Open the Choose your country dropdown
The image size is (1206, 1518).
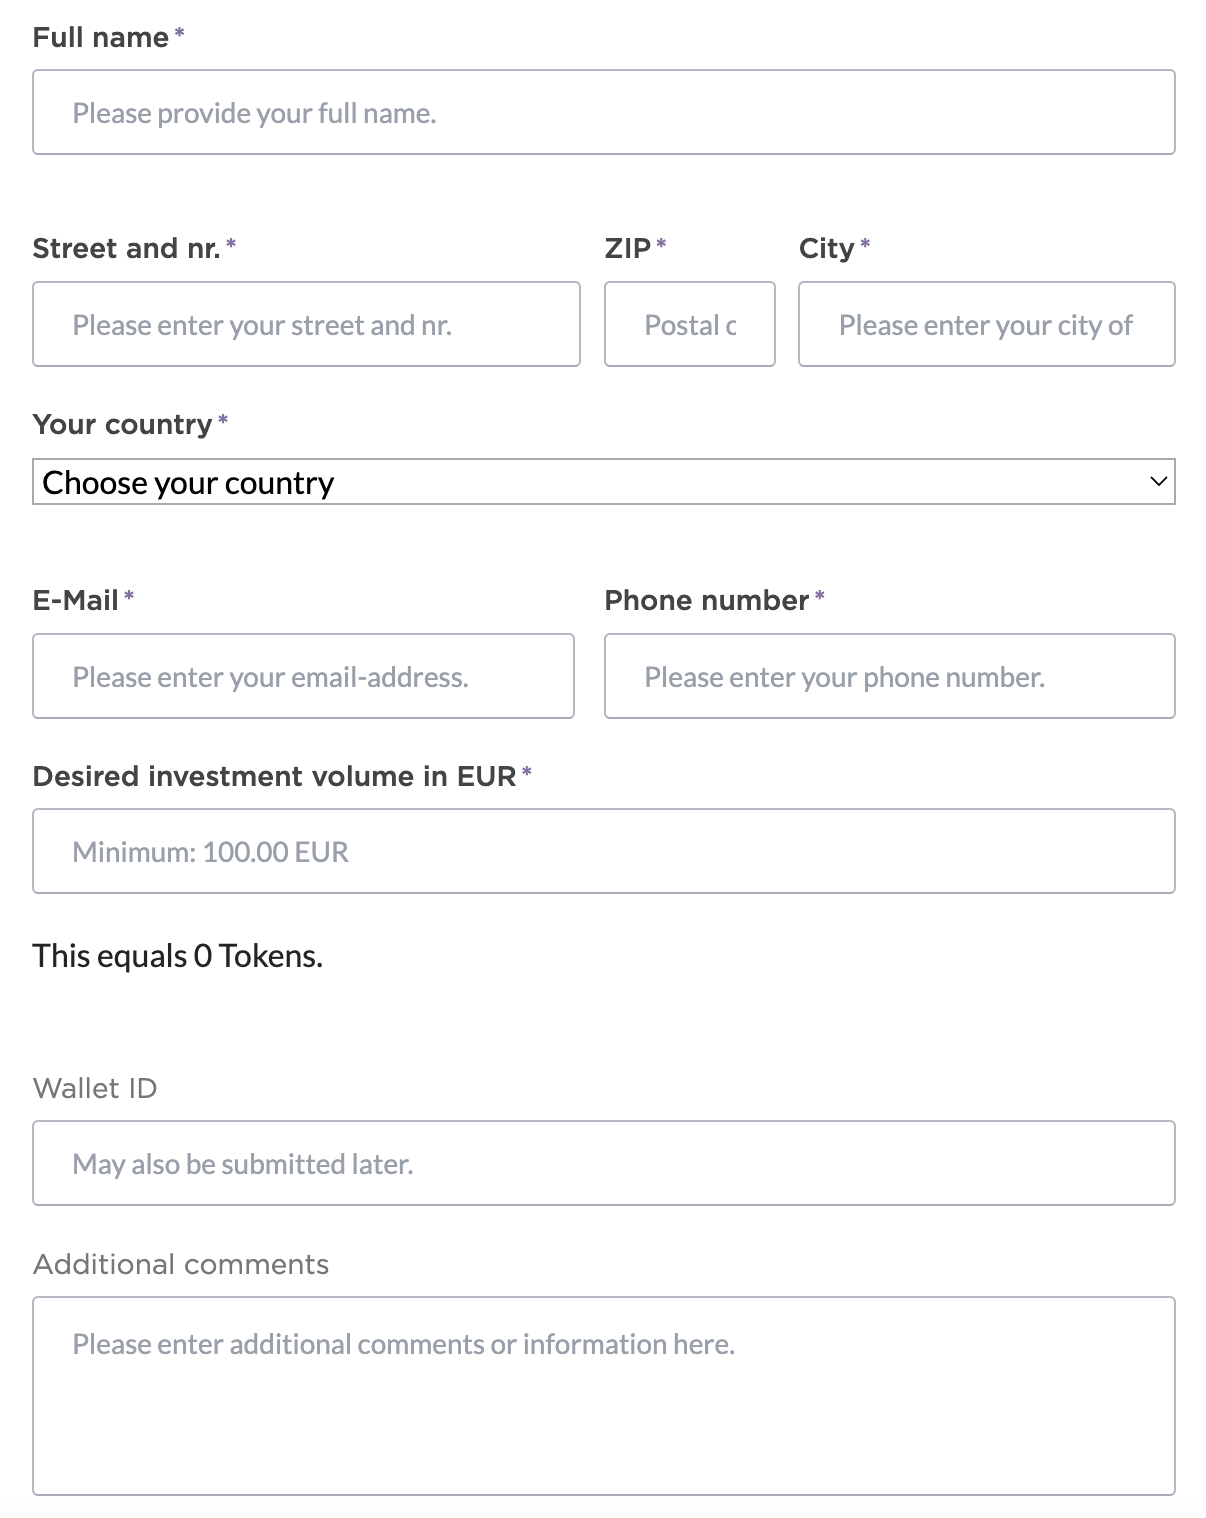[x=603, y=482]
